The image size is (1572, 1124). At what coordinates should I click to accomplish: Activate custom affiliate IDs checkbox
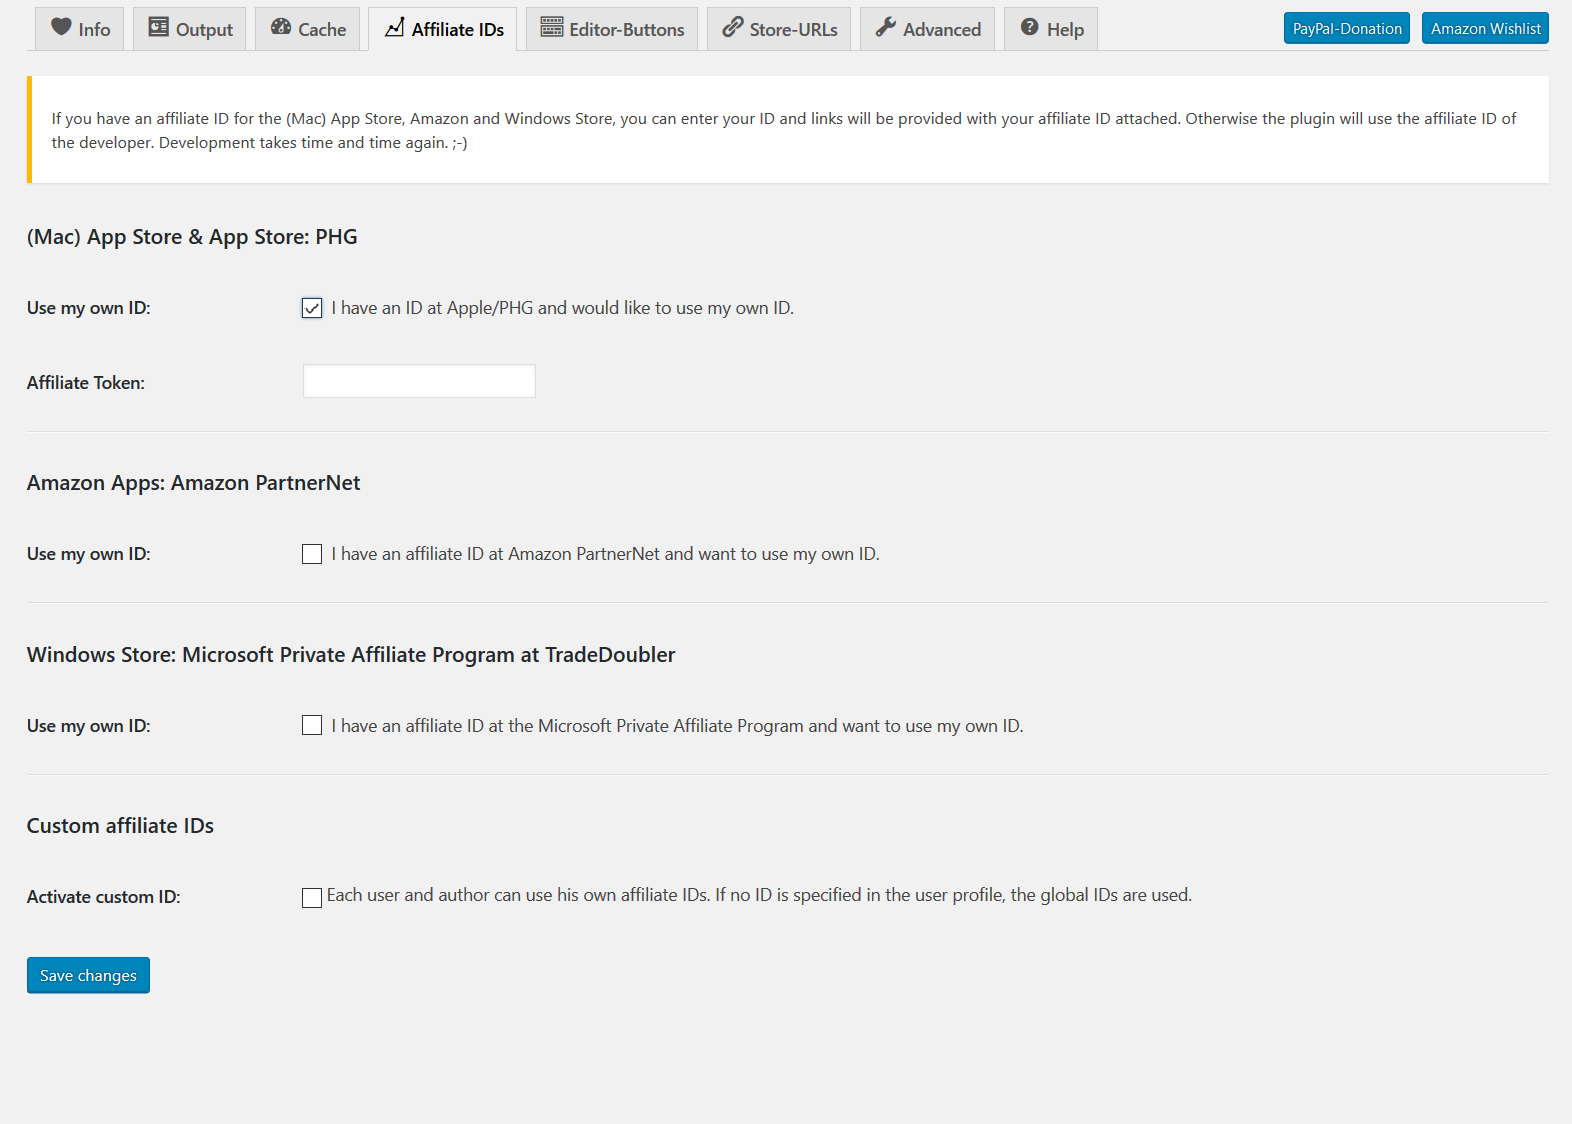312,897
